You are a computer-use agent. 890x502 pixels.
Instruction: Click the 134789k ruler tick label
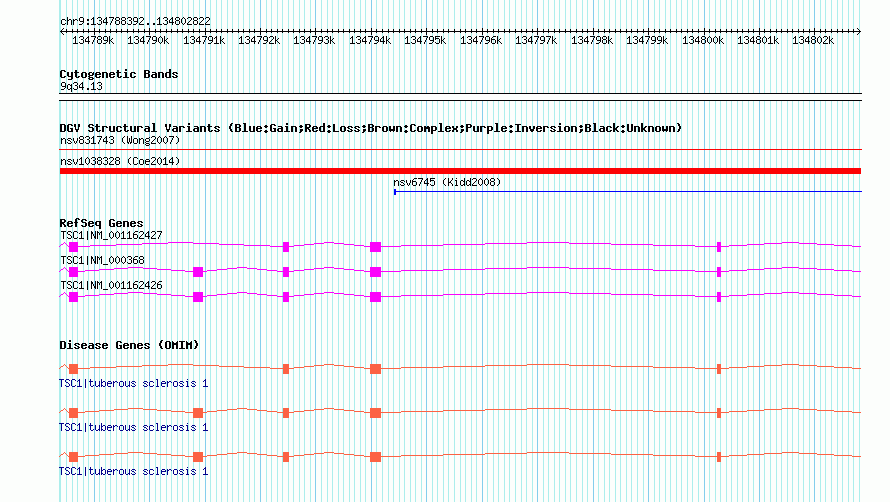click(x=93, y=40)
